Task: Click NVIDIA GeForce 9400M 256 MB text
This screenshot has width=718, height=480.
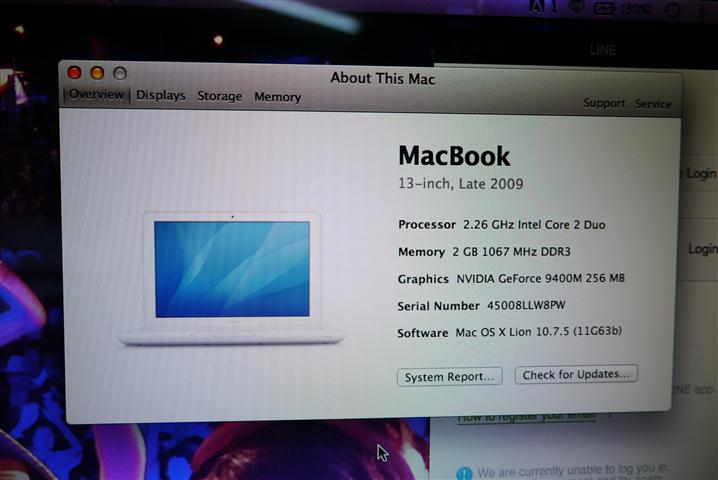Action: coord(540,278)
